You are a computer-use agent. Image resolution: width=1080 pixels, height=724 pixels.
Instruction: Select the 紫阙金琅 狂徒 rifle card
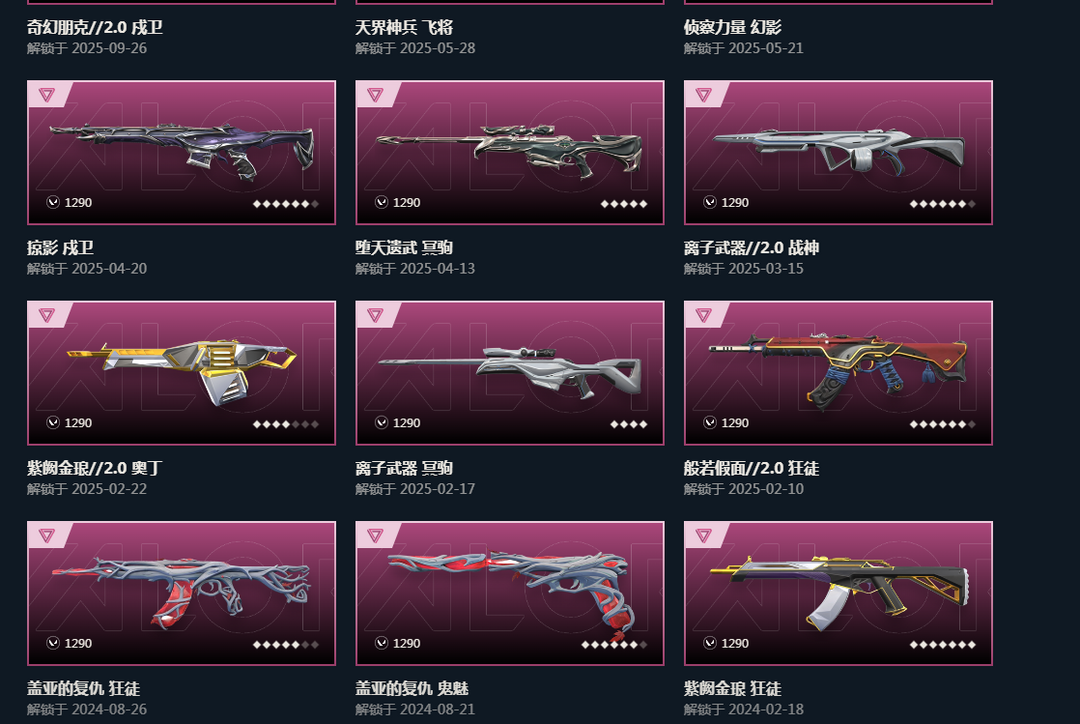(838, 594)
